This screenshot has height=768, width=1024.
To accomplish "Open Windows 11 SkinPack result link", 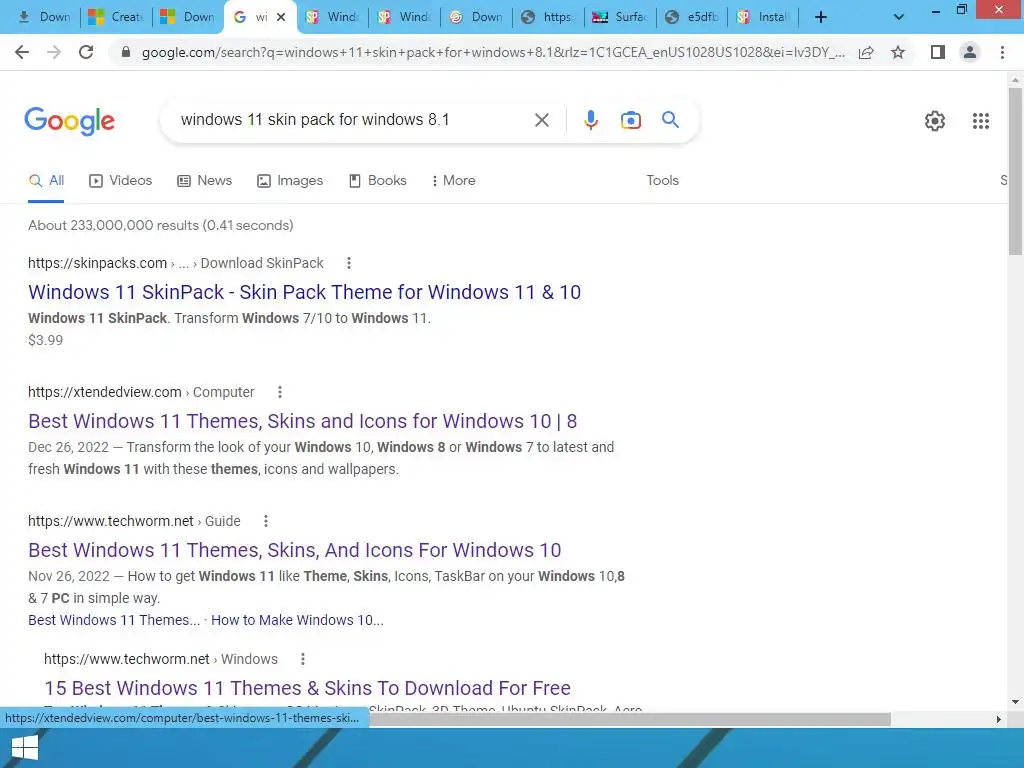I will 304,292.
